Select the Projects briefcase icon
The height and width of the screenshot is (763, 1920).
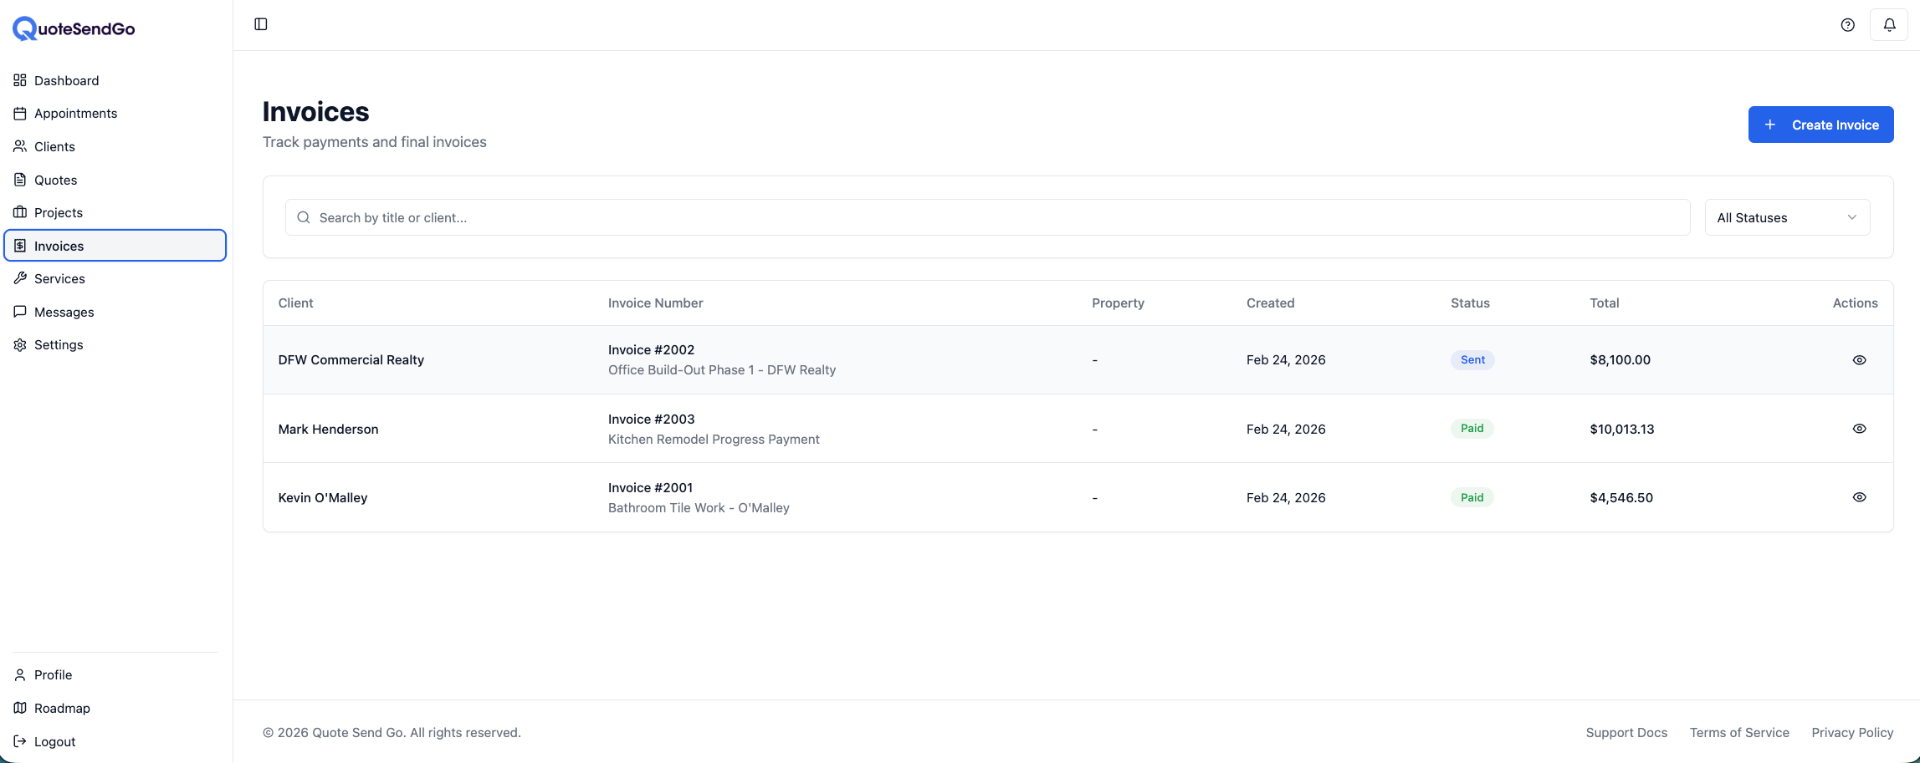point(19,212)
